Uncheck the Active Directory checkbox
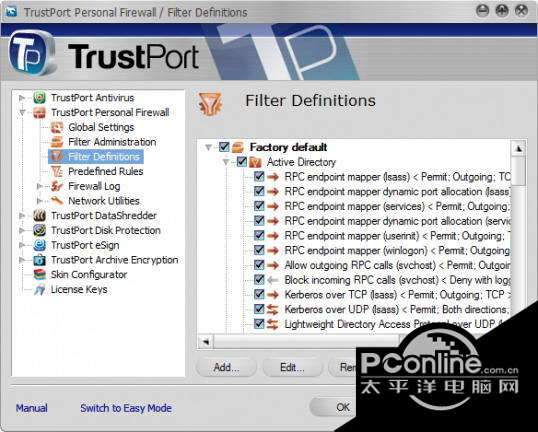538x432 pixels. coord(242,162)
